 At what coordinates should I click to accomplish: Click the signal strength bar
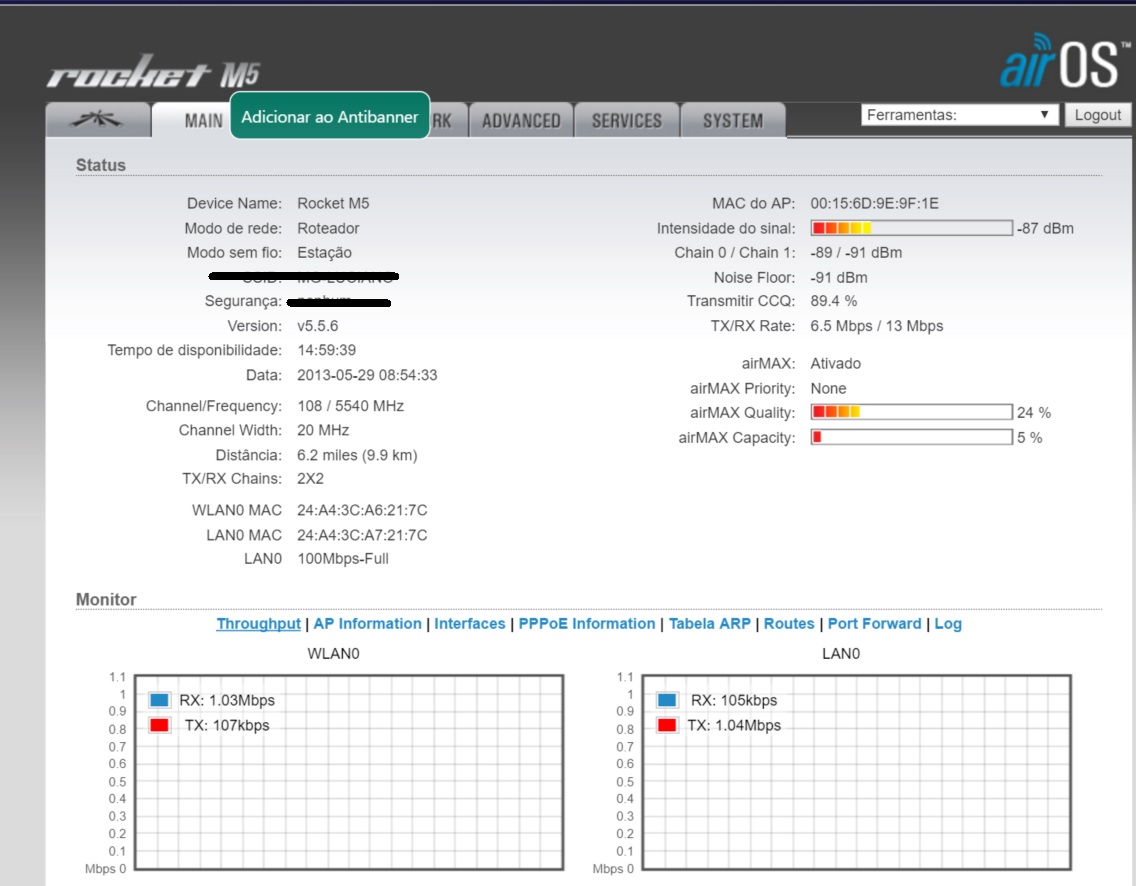(911, 228)
